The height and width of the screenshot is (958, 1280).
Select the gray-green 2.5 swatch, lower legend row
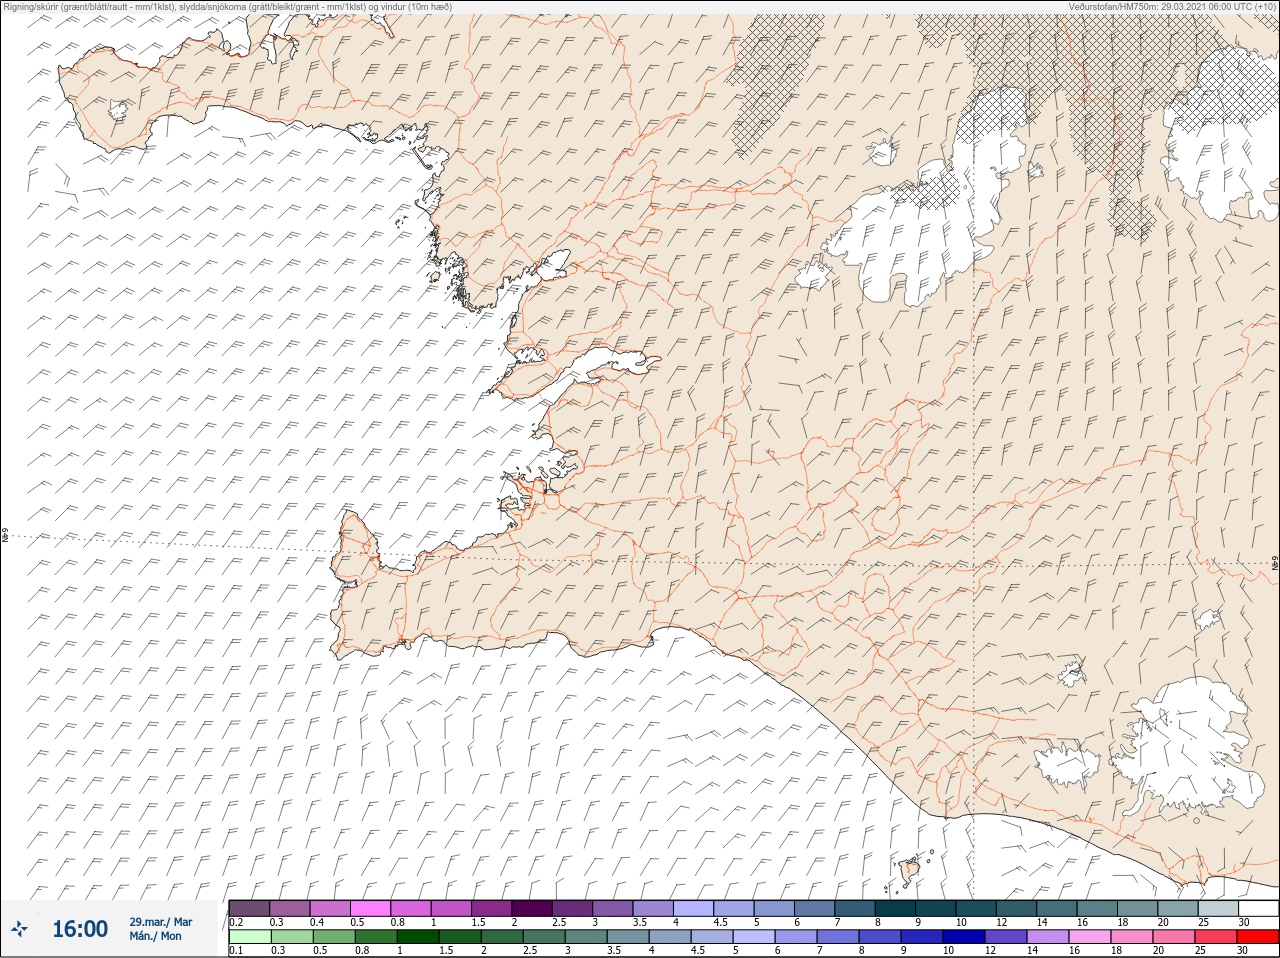[544, 937]
